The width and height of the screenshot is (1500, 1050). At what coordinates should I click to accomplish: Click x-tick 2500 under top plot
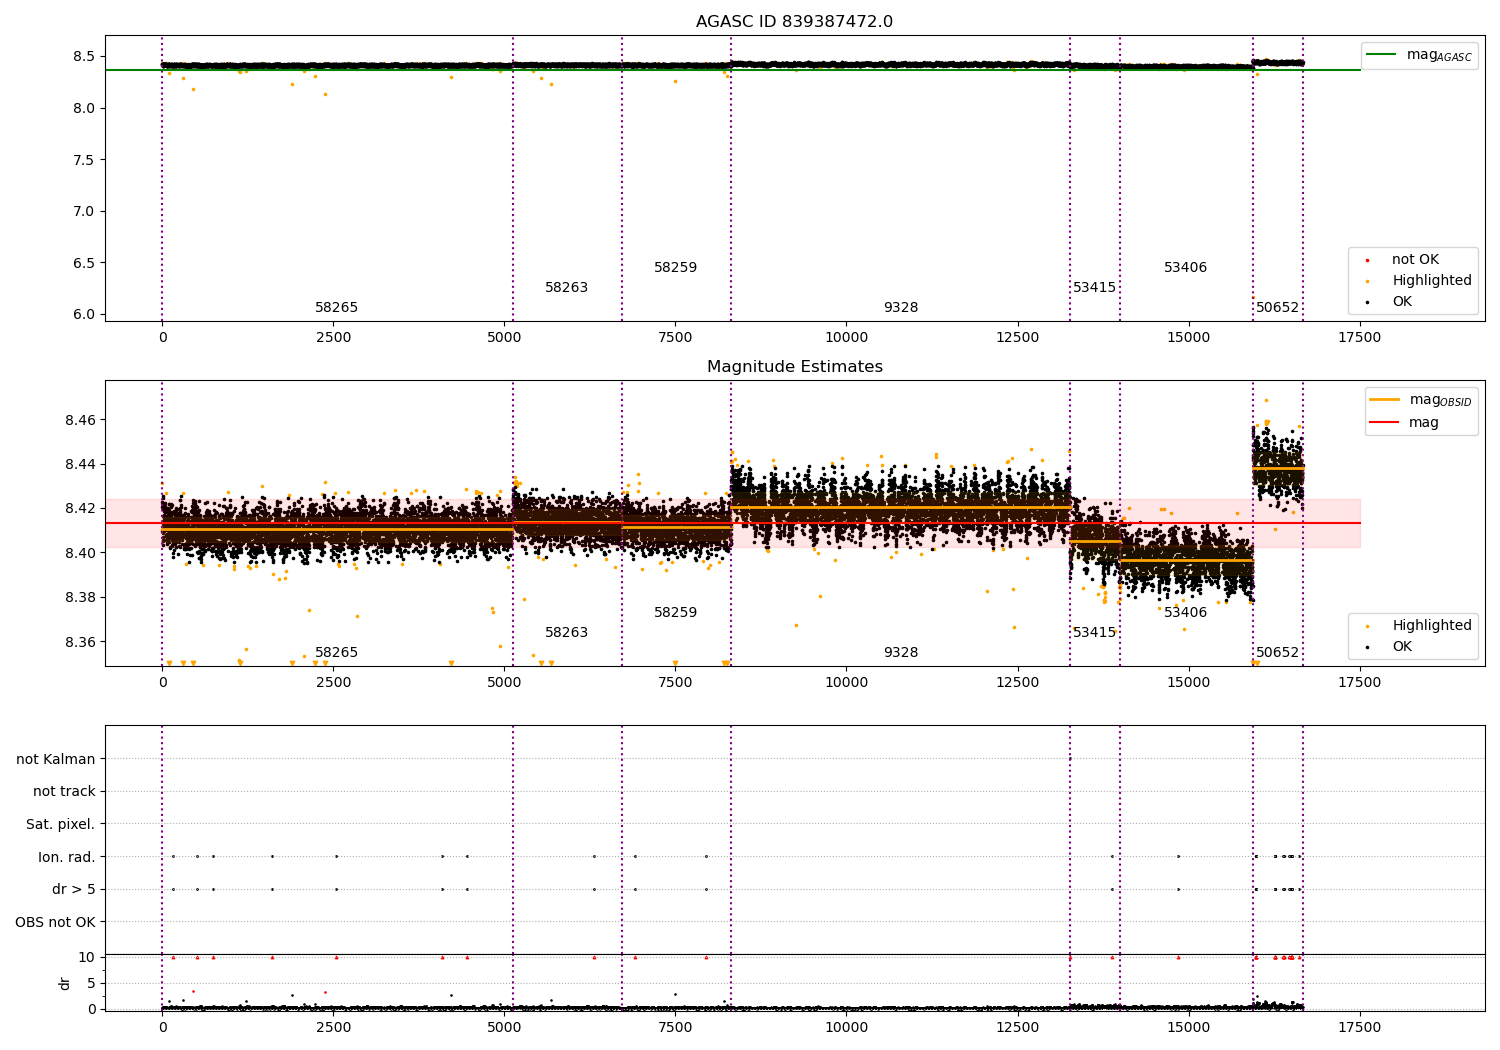tap(333, 338)
